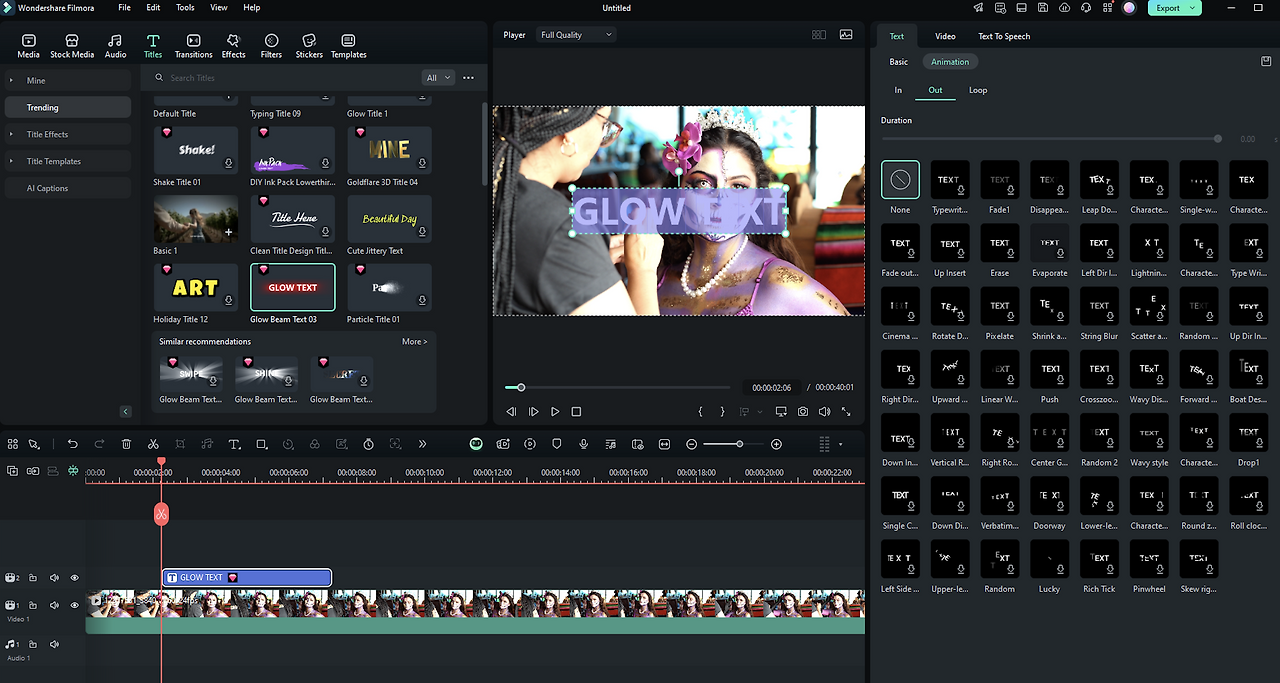Viewport: 1280px width, 683px height.
Task: Open the Filters panel
Action: pos(271,46)
